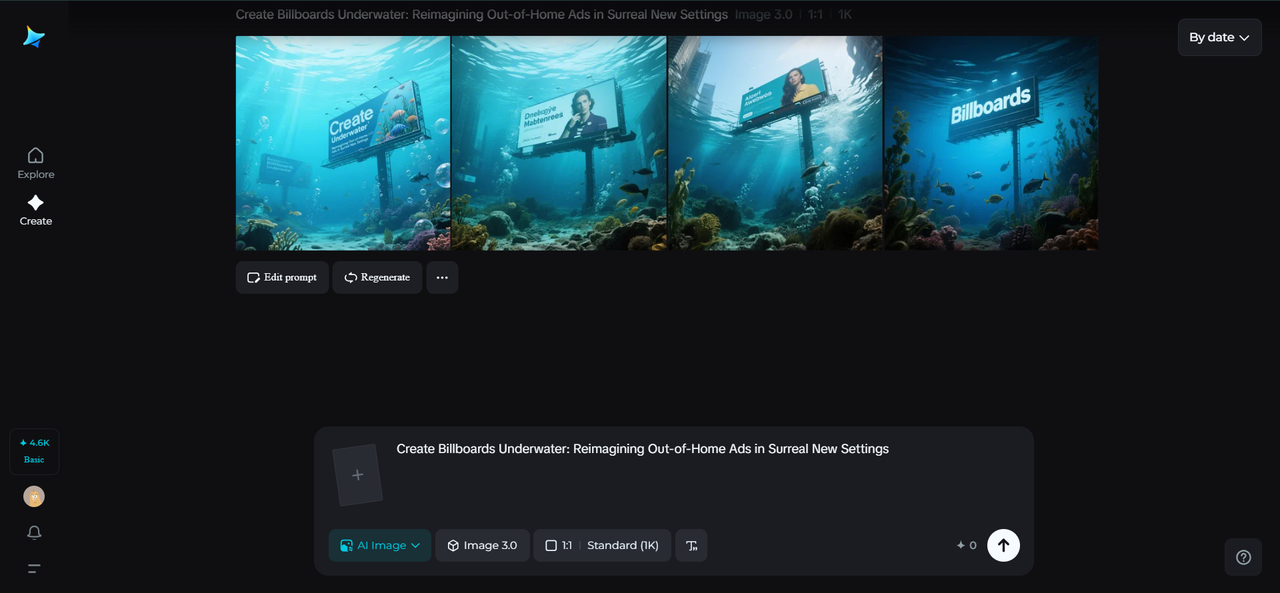
Task: Open the Image 3.0 model selector
Action: coord(482,545)
